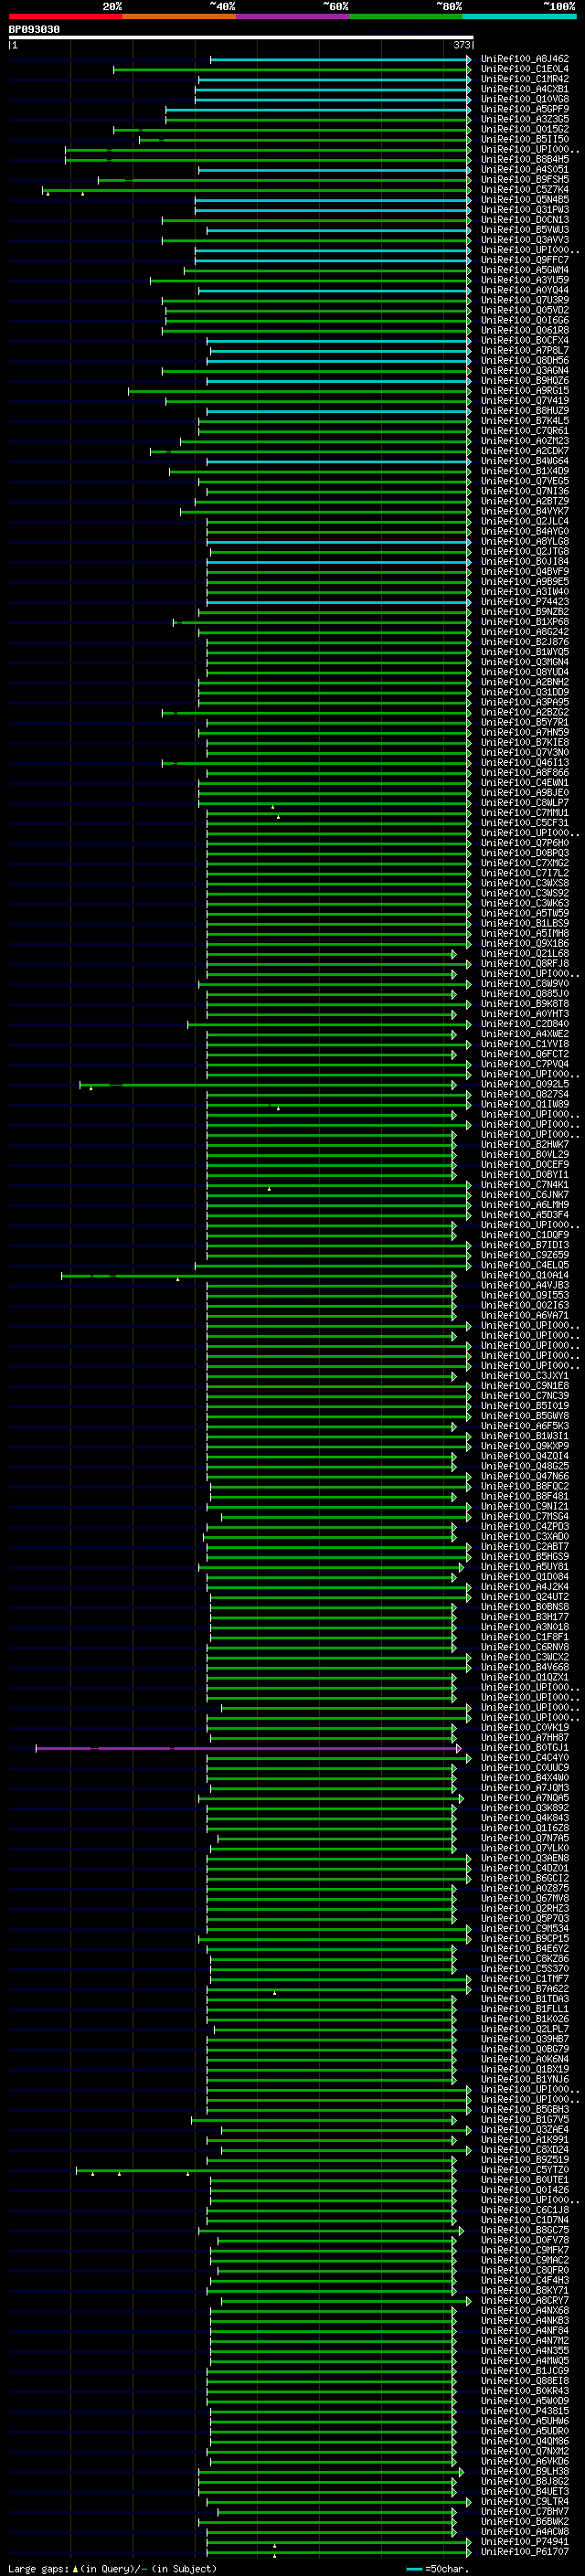Select the UniRef100_C1MR42 entry
The width and height of the screenshot is (585, 2576).
click(x=525, y=79)
